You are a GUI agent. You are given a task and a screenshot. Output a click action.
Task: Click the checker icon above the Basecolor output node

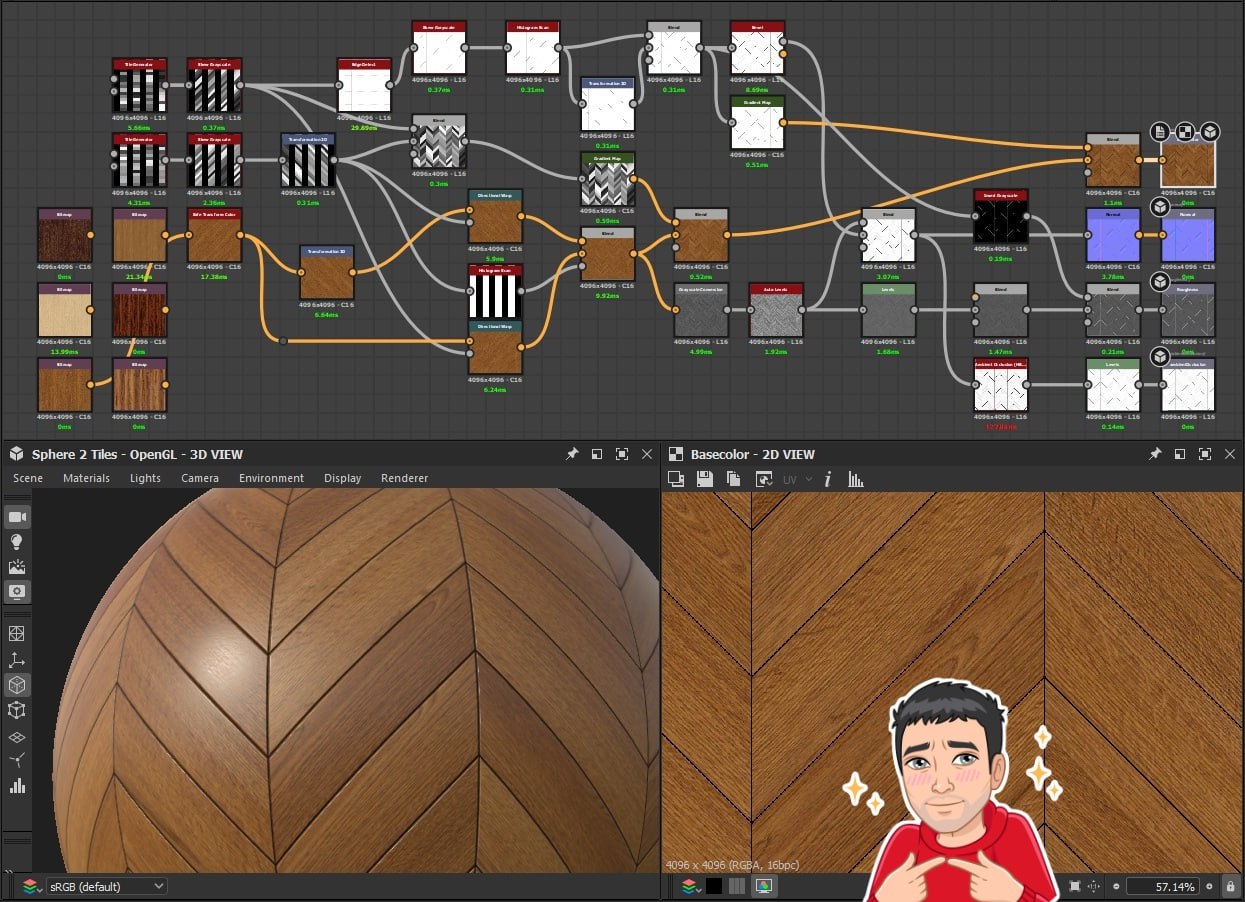click(x=1185, y=132)
